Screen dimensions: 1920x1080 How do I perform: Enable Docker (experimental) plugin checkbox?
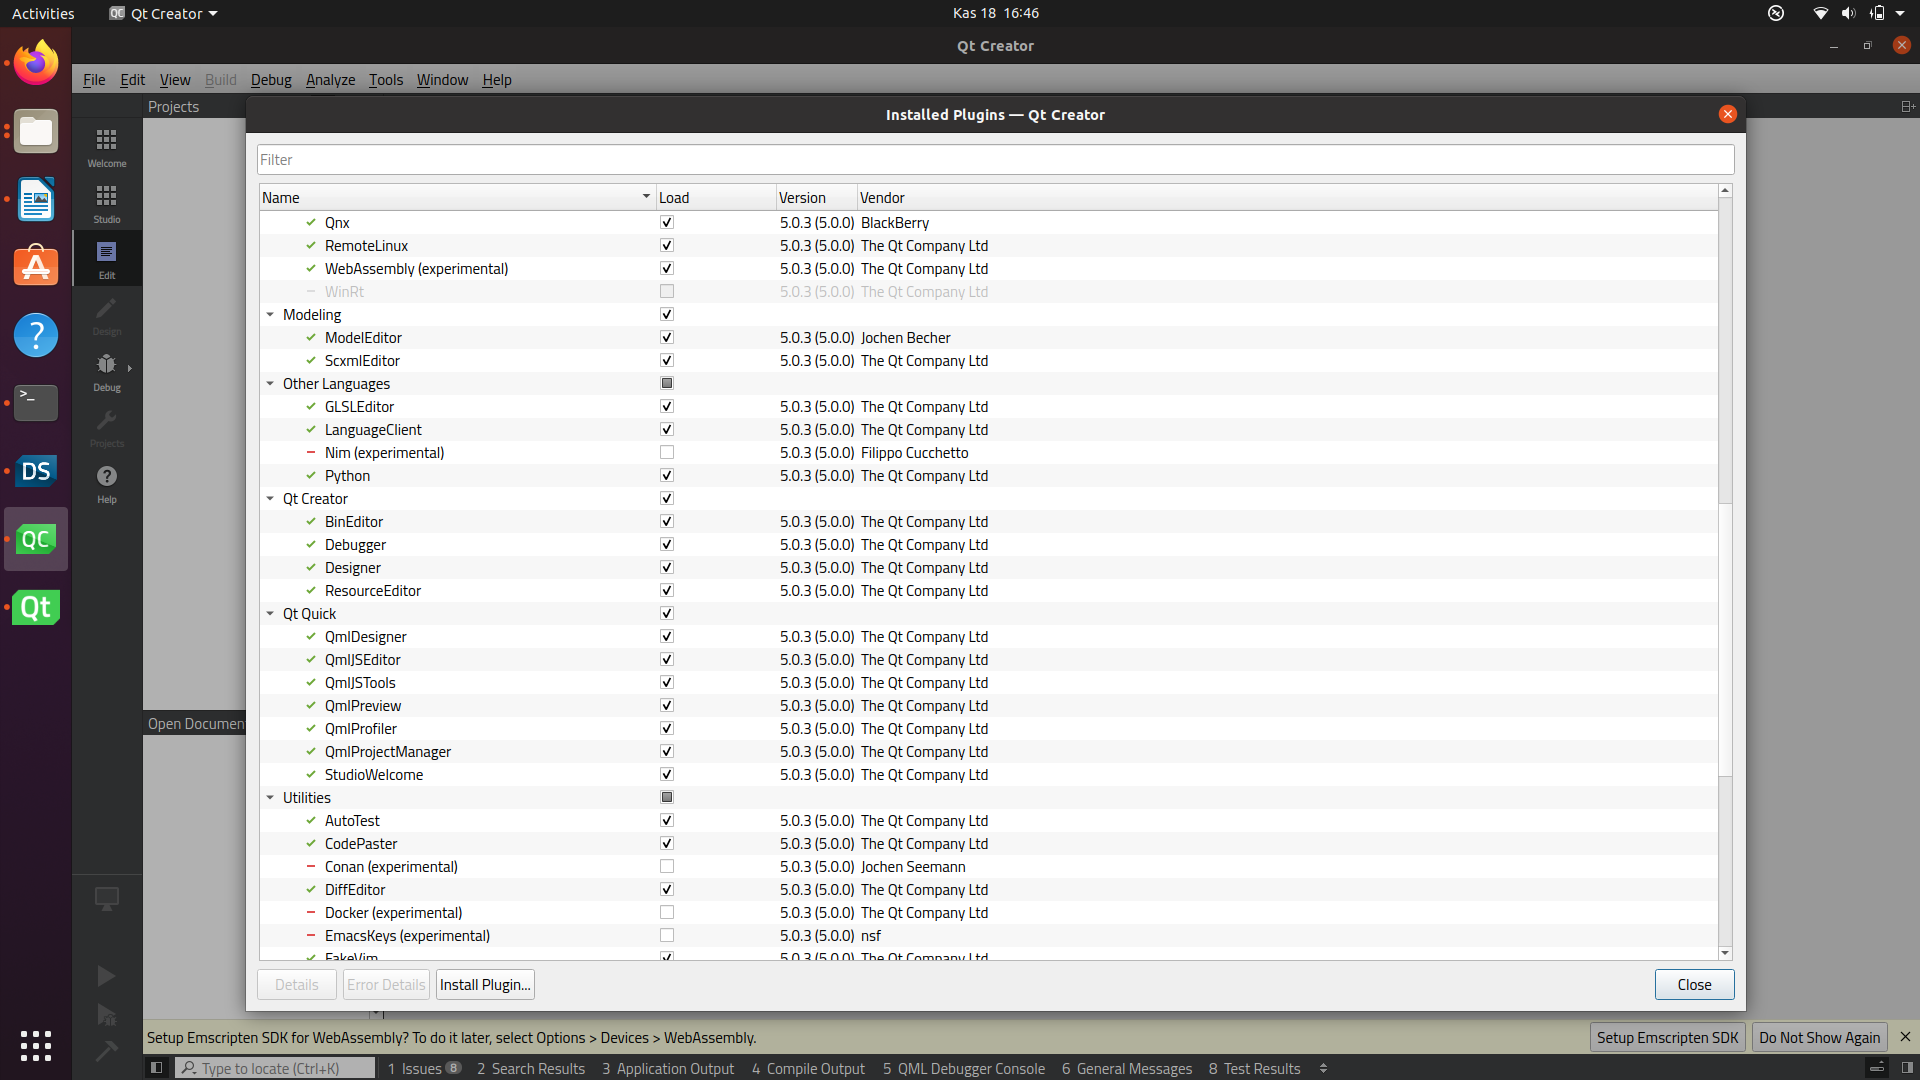pyautogui.click(x=667, y=913)
